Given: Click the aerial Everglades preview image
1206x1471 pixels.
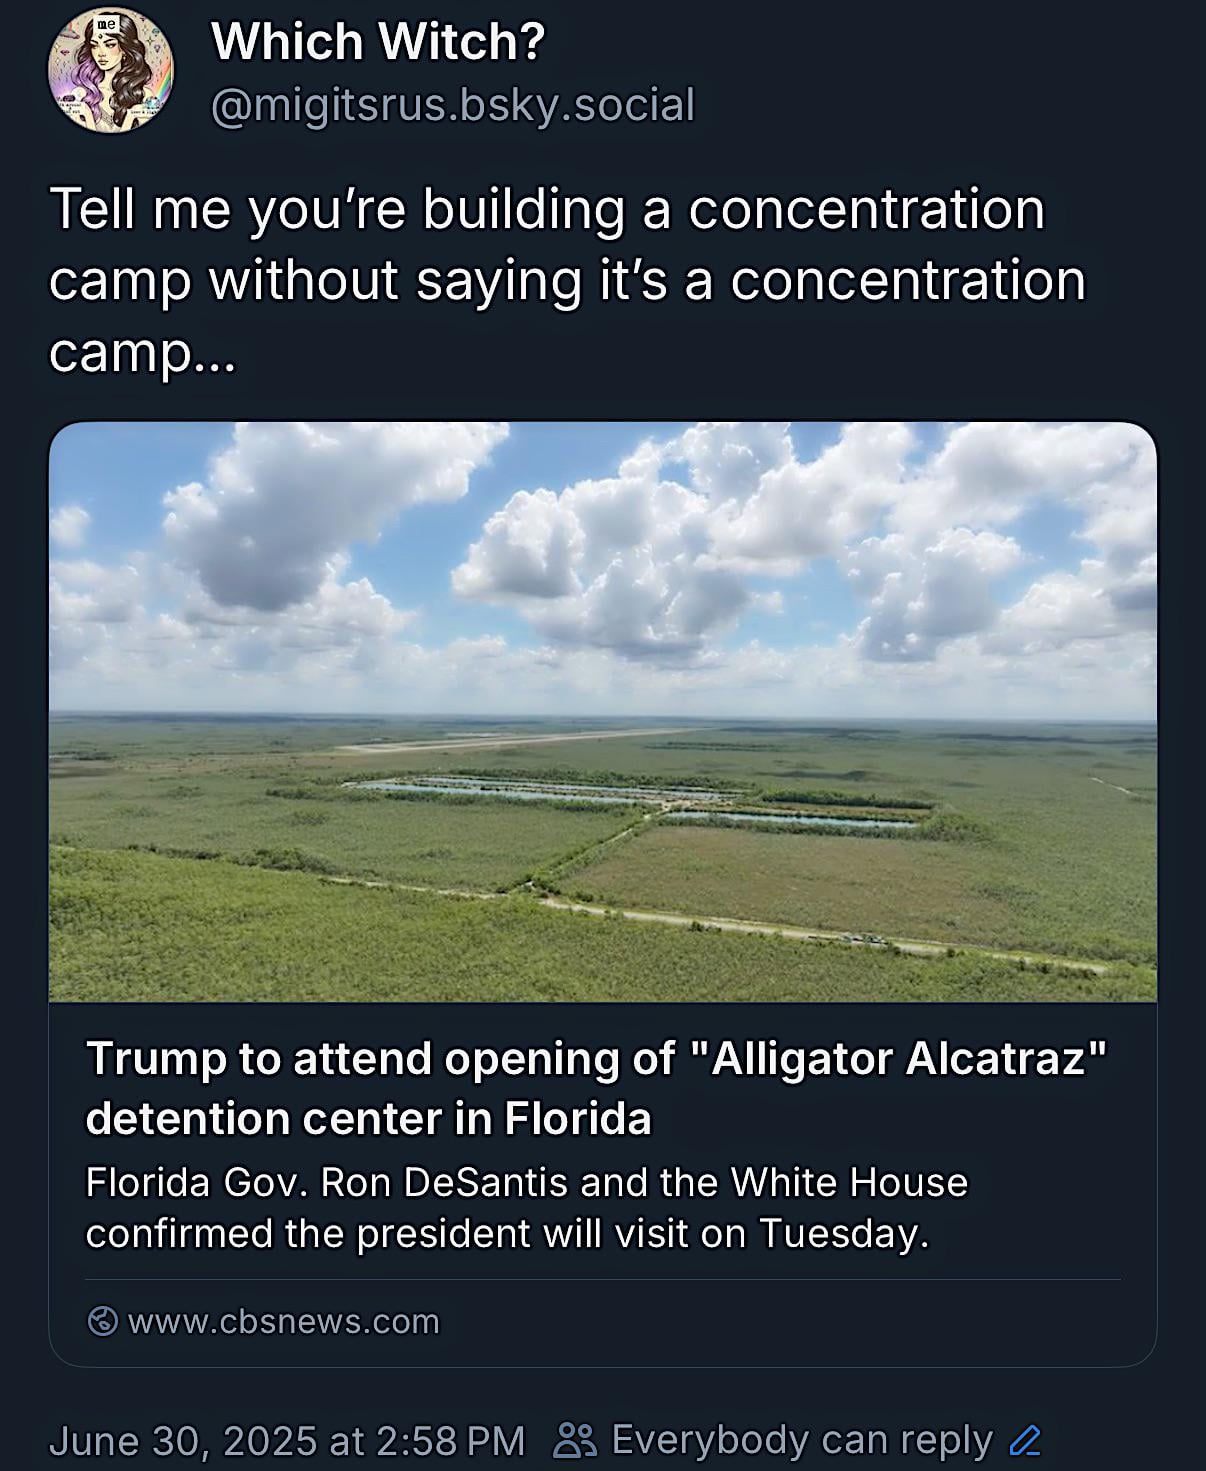Looking at the screenshot, I should click(x=603, y=712).
